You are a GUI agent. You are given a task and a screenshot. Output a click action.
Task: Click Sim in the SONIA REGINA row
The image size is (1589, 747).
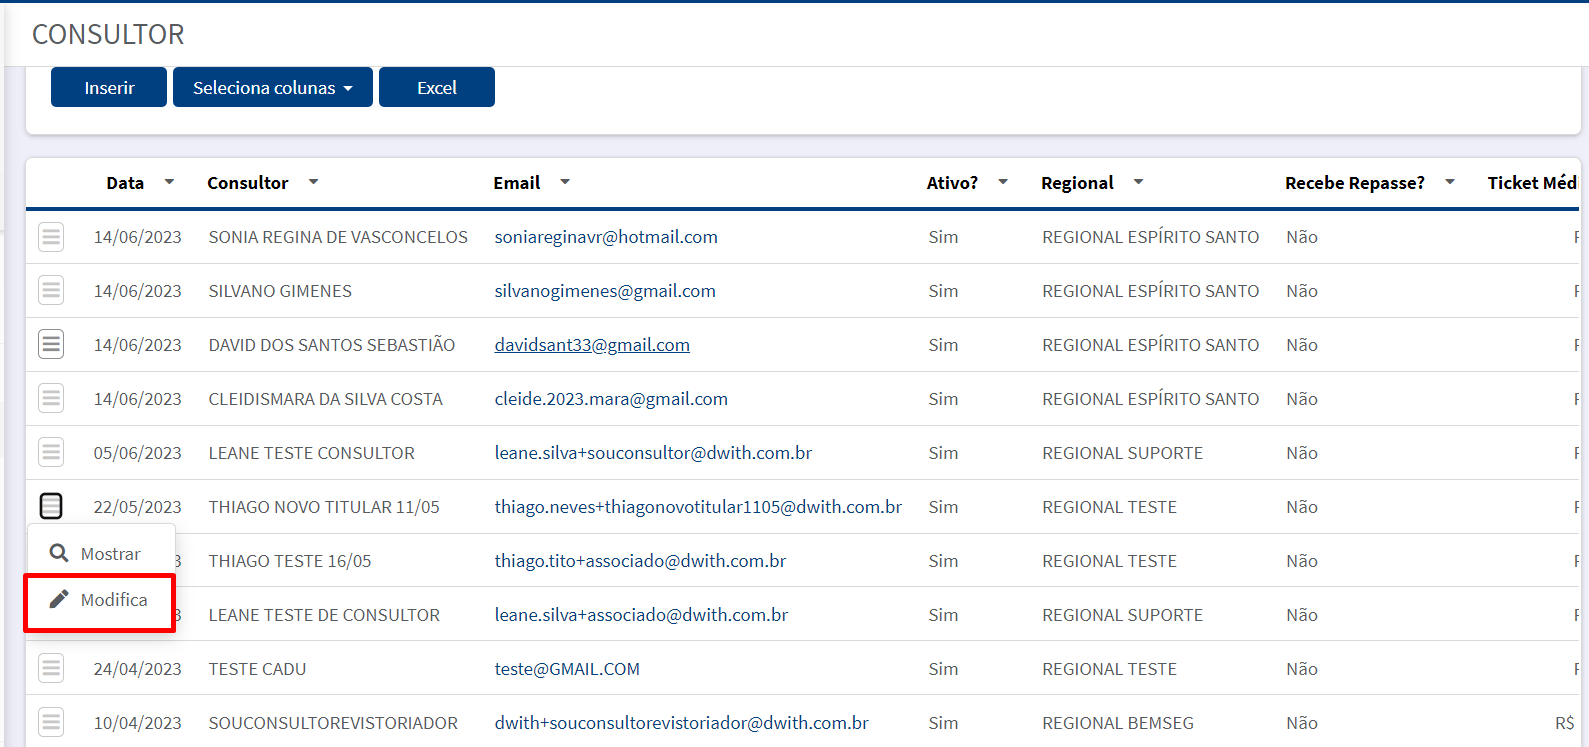tap(943, 237)
